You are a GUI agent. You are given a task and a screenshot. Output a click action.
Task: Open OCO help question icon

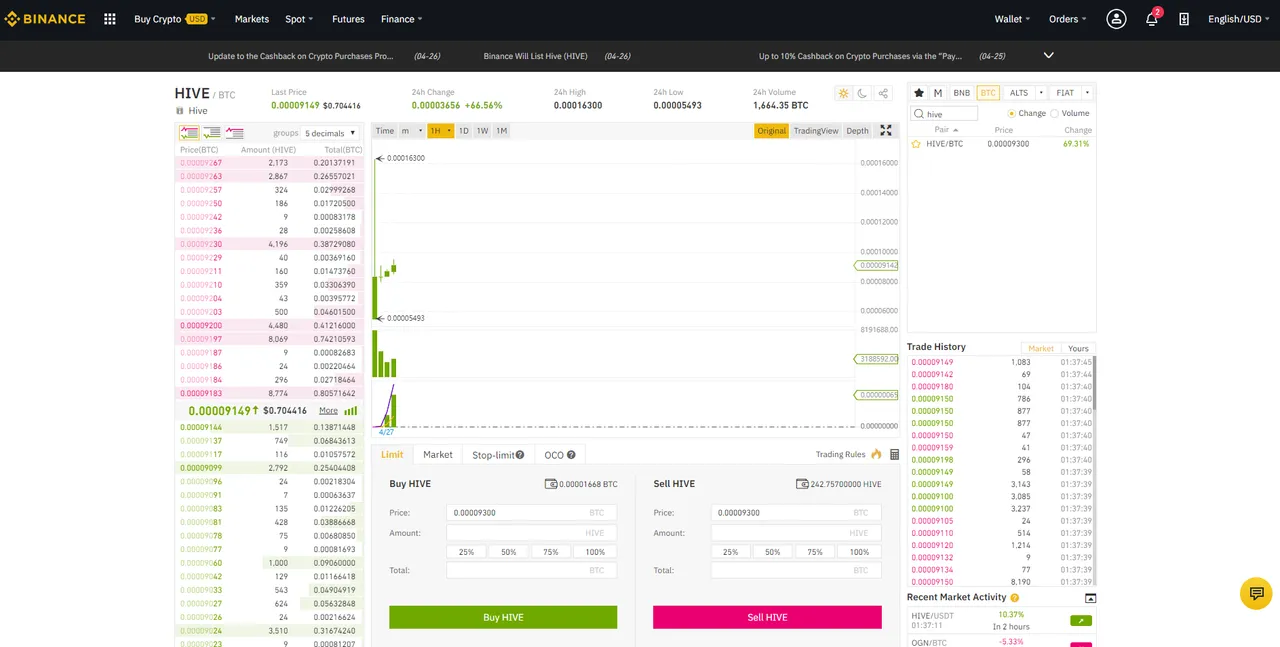571,455
